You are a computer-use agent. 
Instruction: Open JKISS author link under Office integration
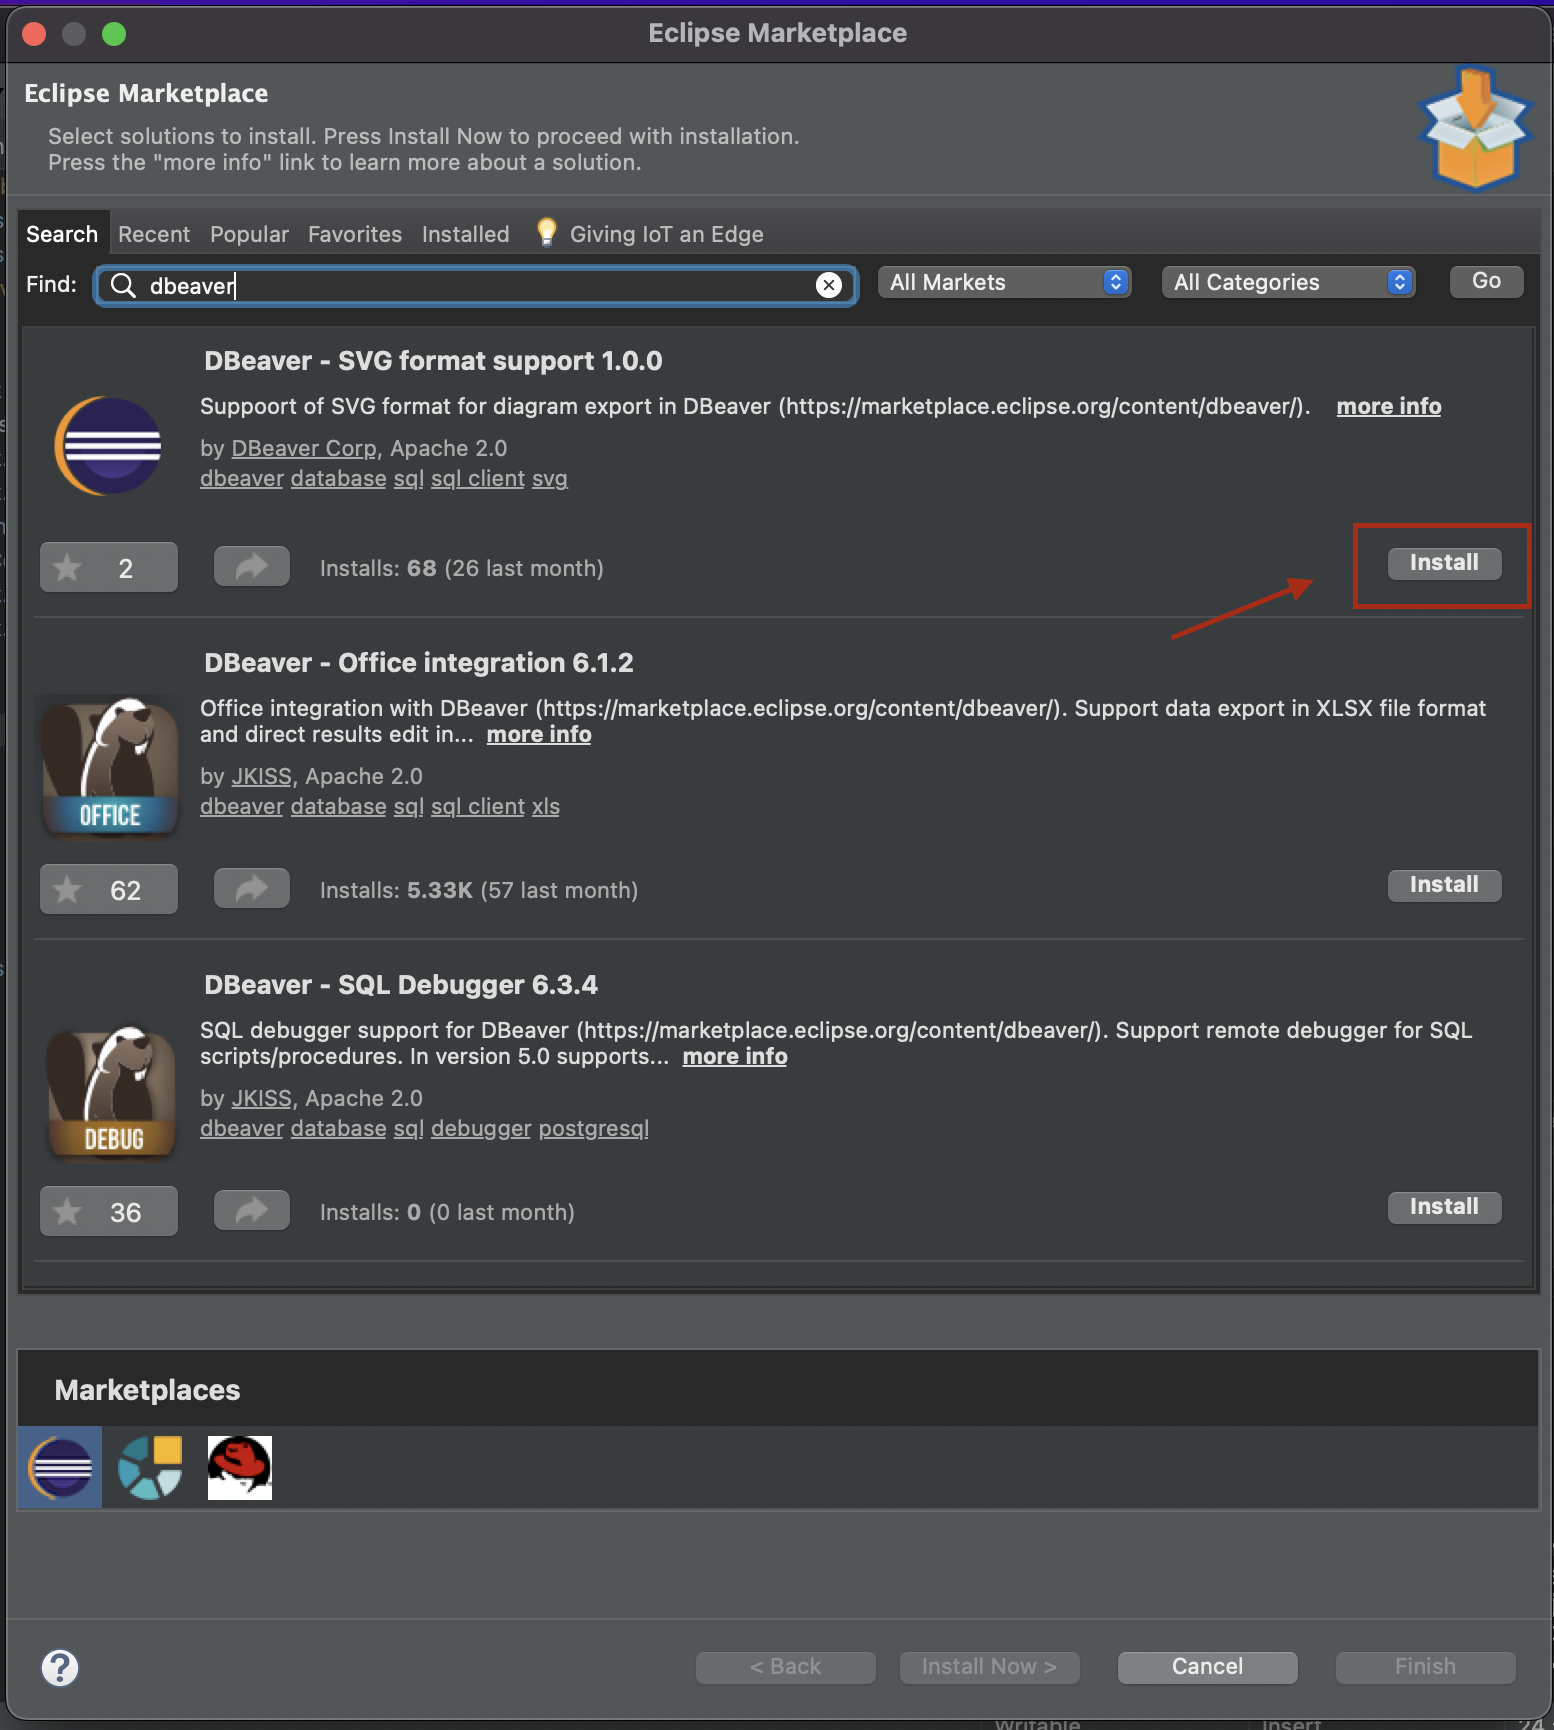pos(262,777)
